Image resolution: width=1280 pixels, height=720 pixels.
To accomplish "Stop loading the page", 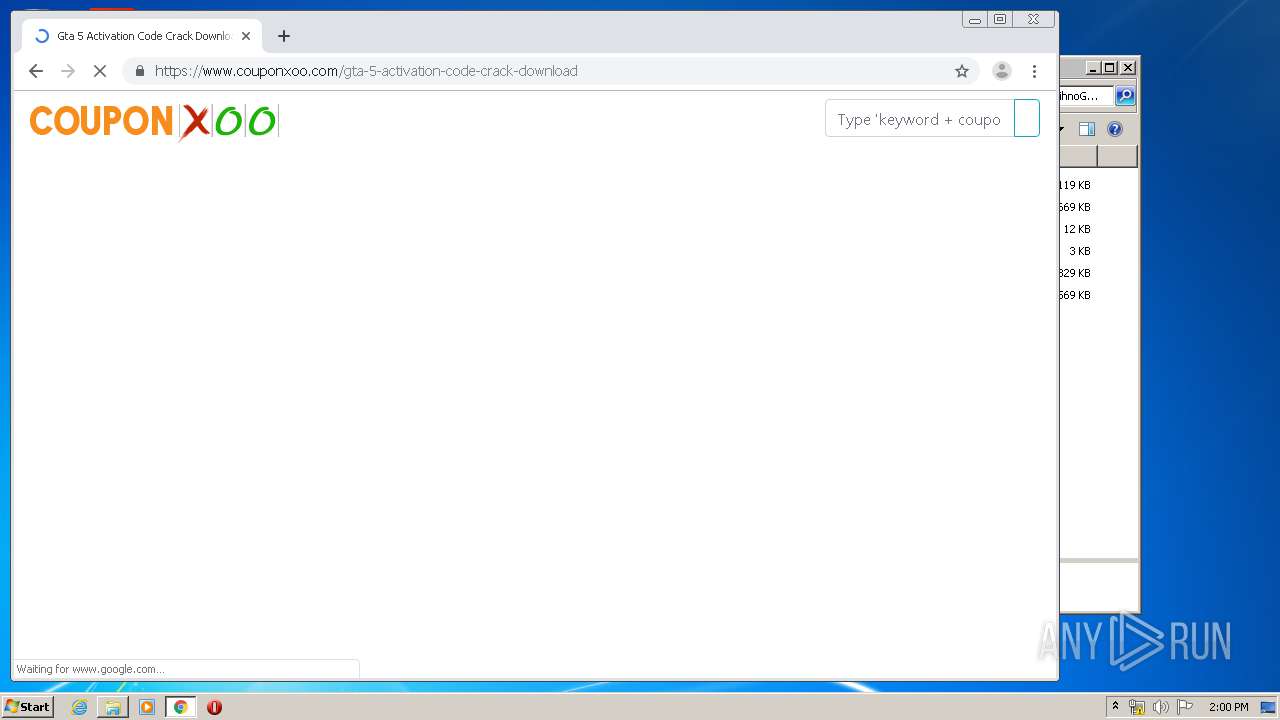I will [x=99, y=71].
